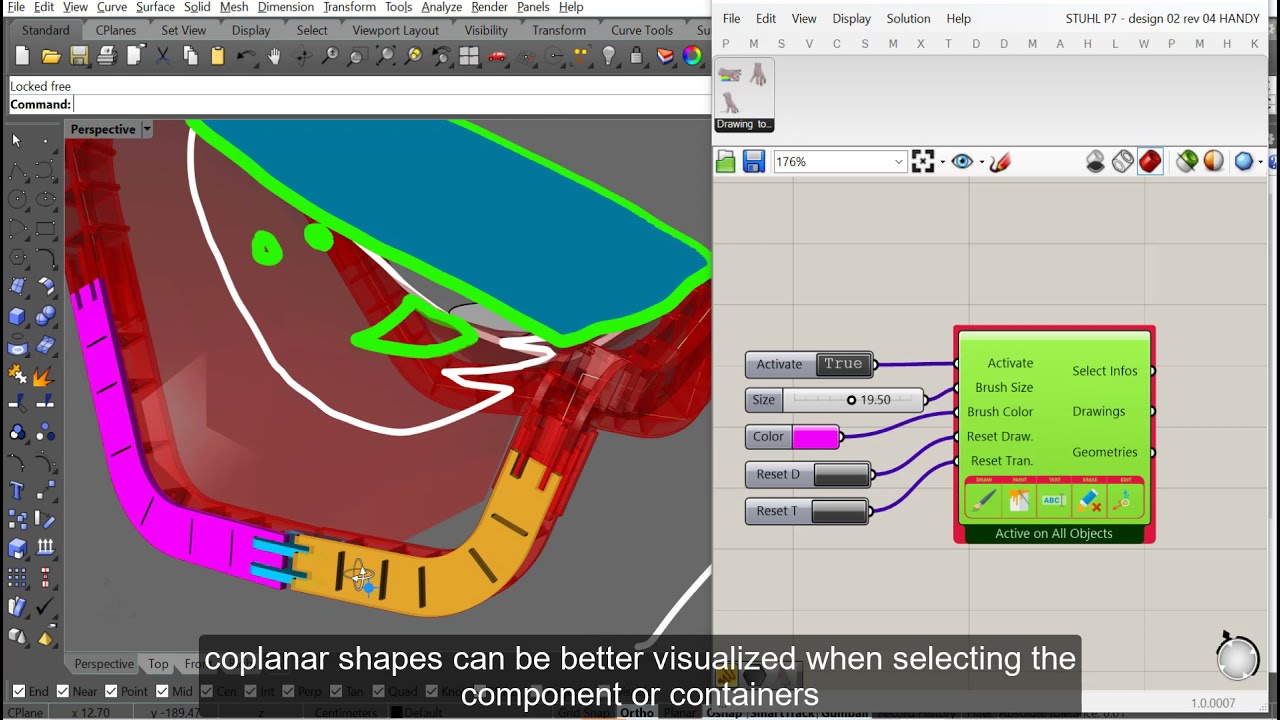Open the Grasshopper Solution menu
1280x720 pixels.
908,18
